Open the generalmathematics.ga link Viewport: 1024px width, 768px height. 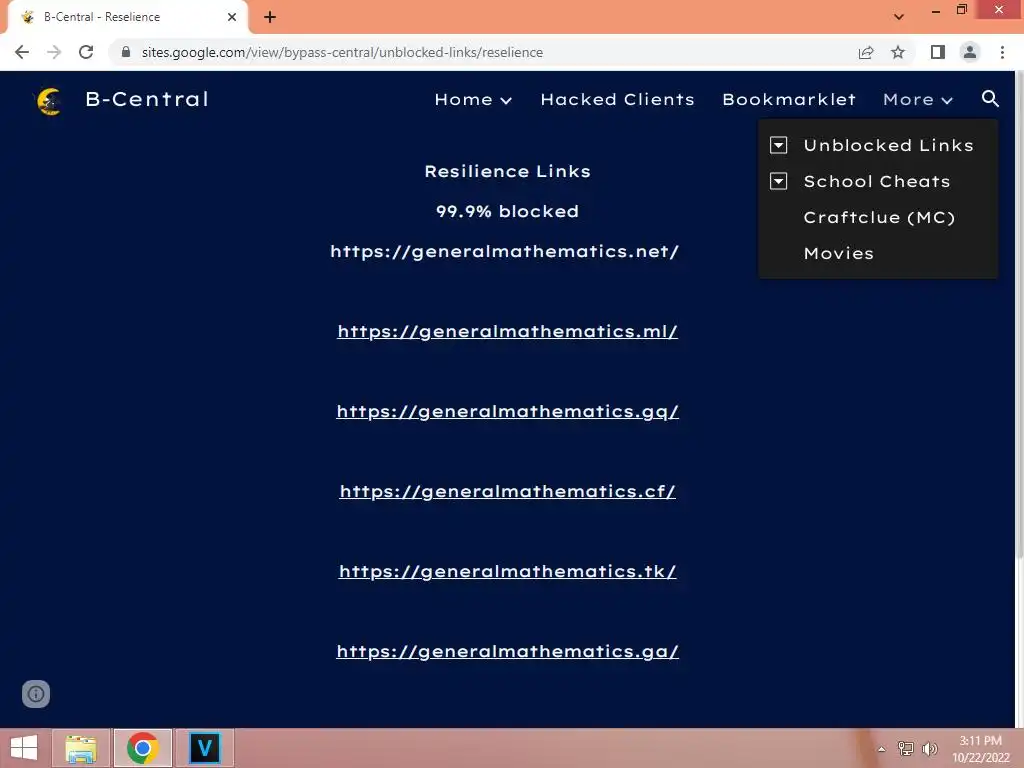[x=507, y=652]
